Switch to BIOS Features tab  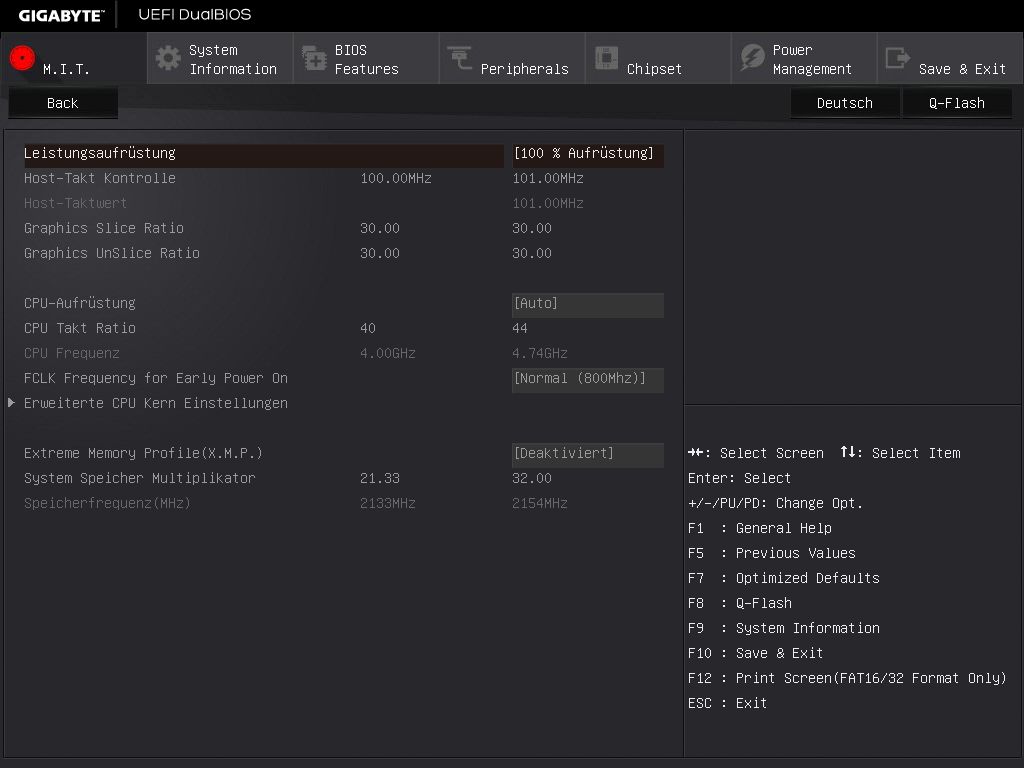tap(366, 59)
